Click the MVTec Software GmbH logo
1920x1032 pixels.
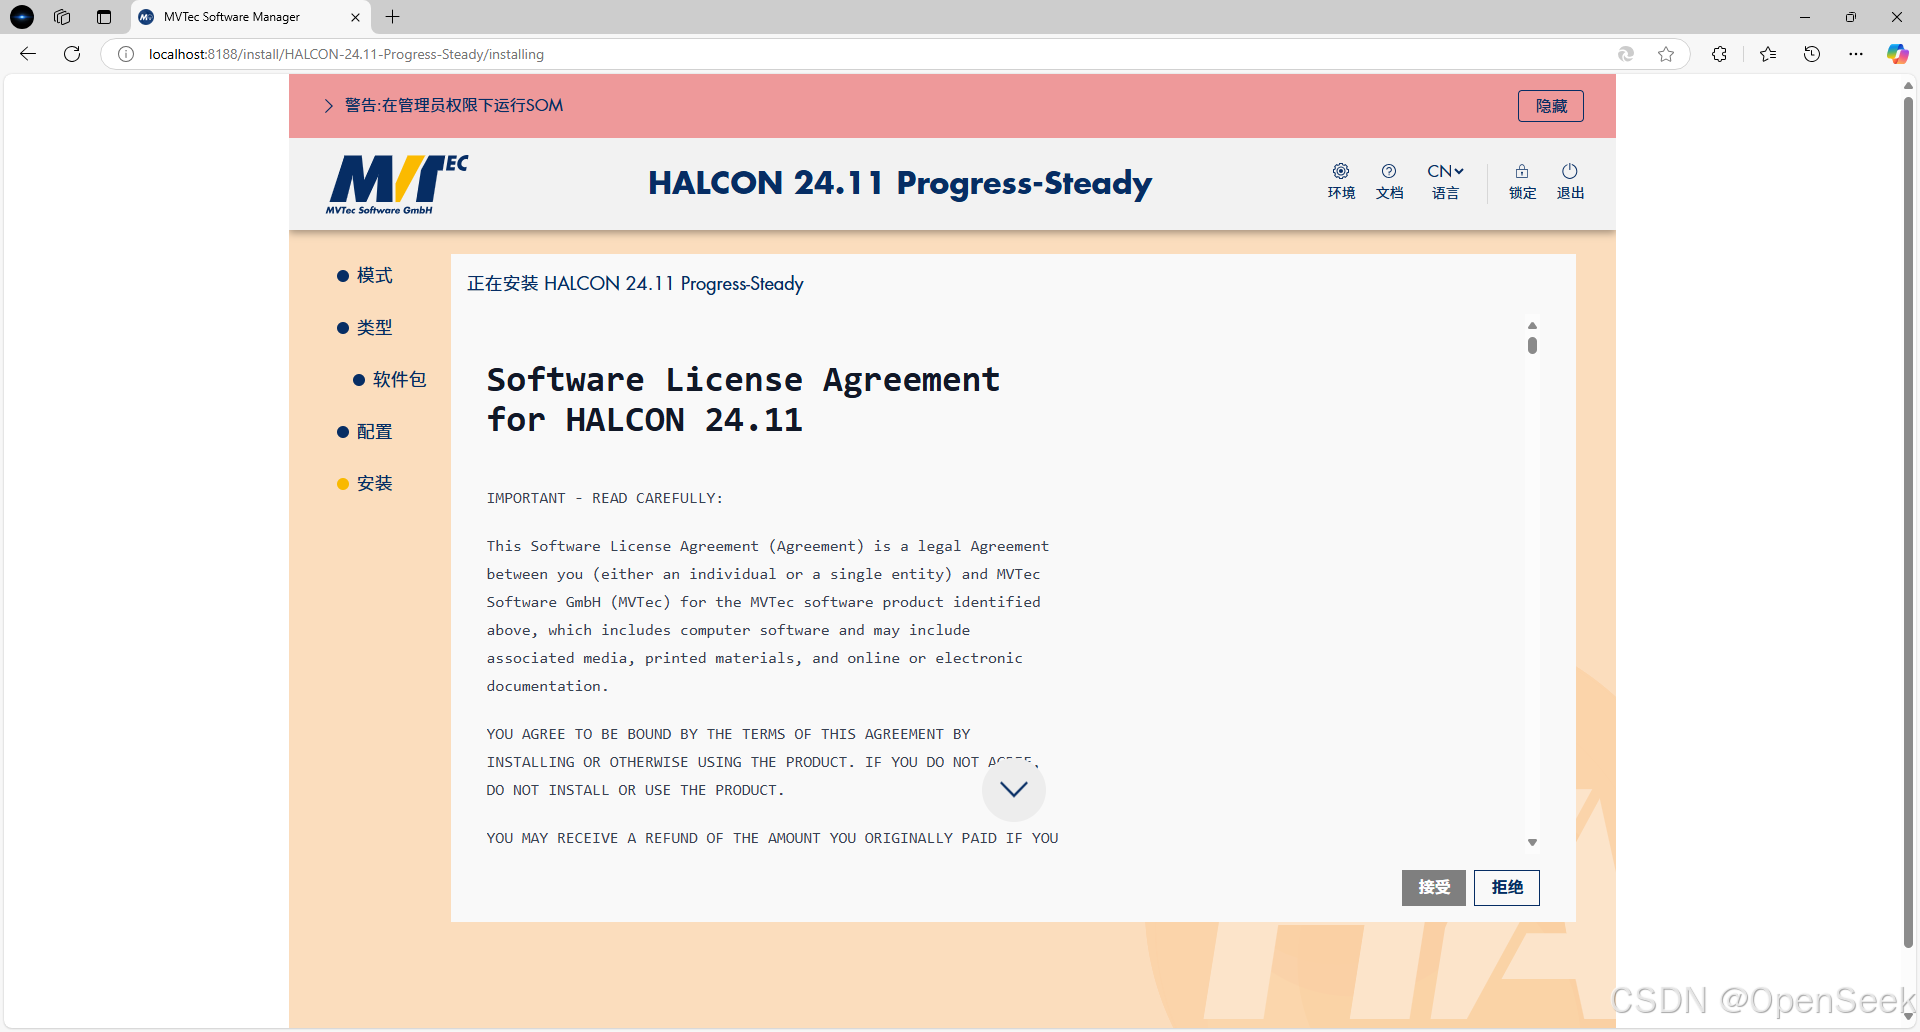396,184
